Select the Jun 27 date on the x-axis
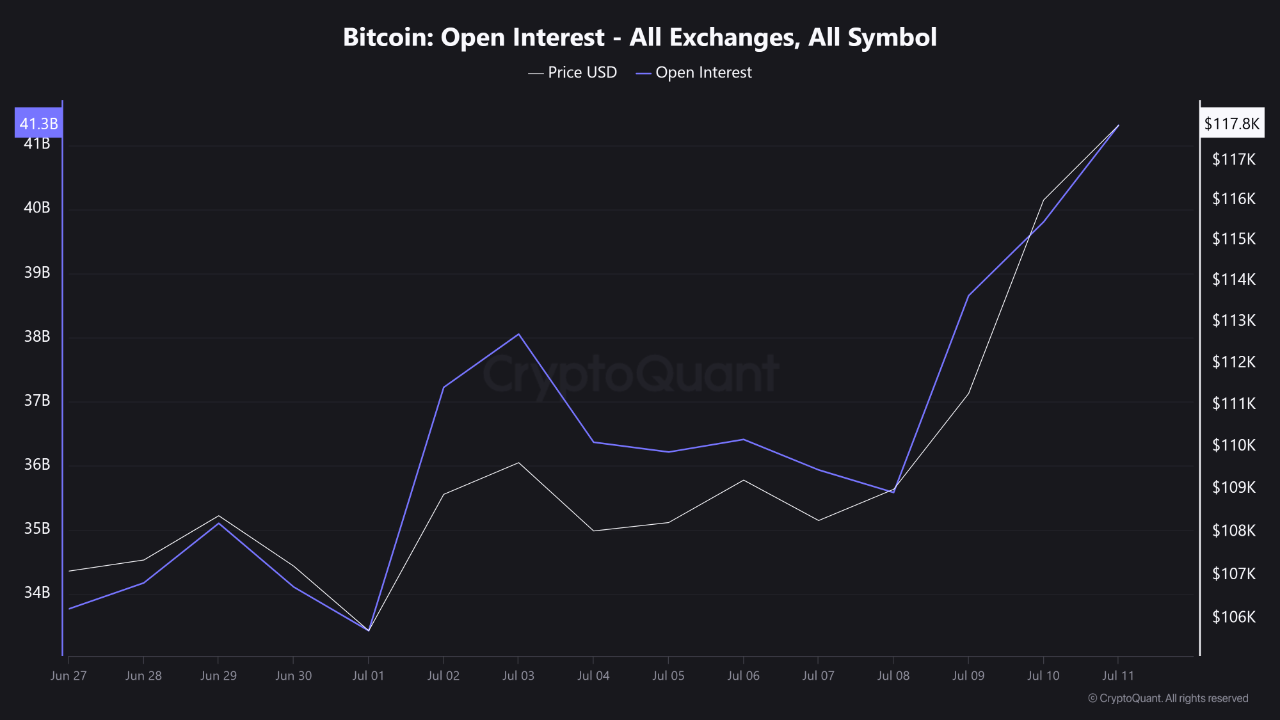 pyautogui.click(x=68, y=676)
